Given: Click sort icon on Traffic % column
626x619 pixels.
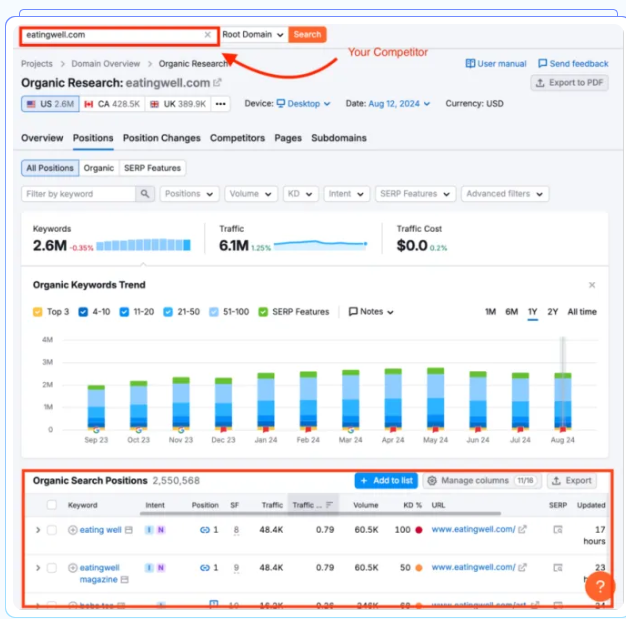Looking at the screenshot, I should [x=329, y=505].
